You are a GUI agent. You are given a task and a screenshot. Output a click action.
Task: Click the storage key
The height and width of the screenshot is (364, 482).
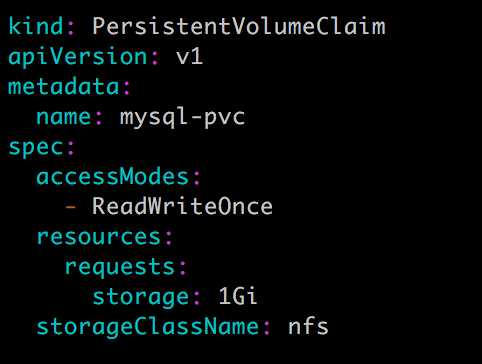pos(141,297)
